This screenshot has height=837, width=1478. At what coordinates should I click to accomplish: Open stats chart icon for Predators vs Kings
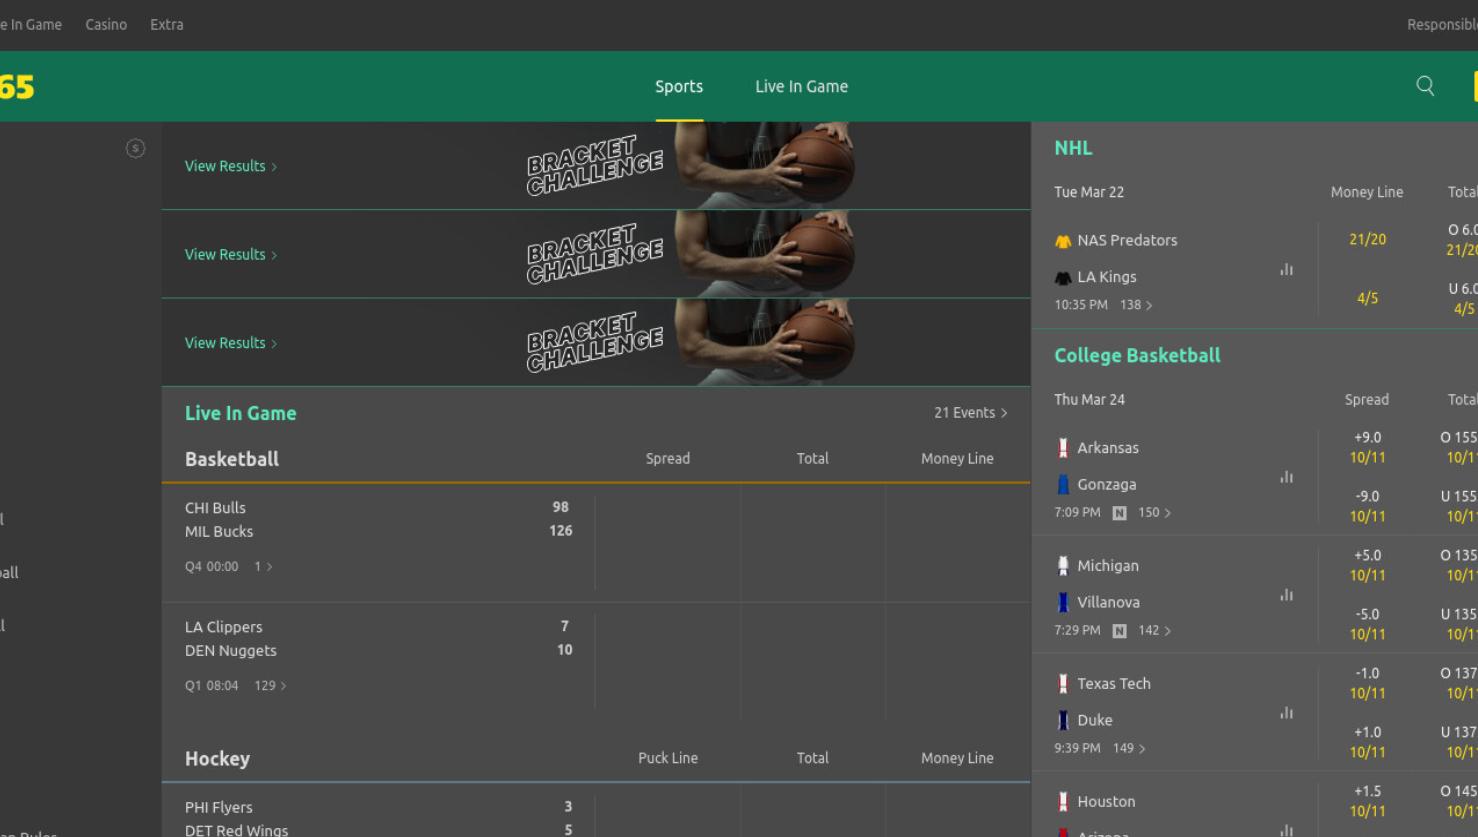point(1286,270)
